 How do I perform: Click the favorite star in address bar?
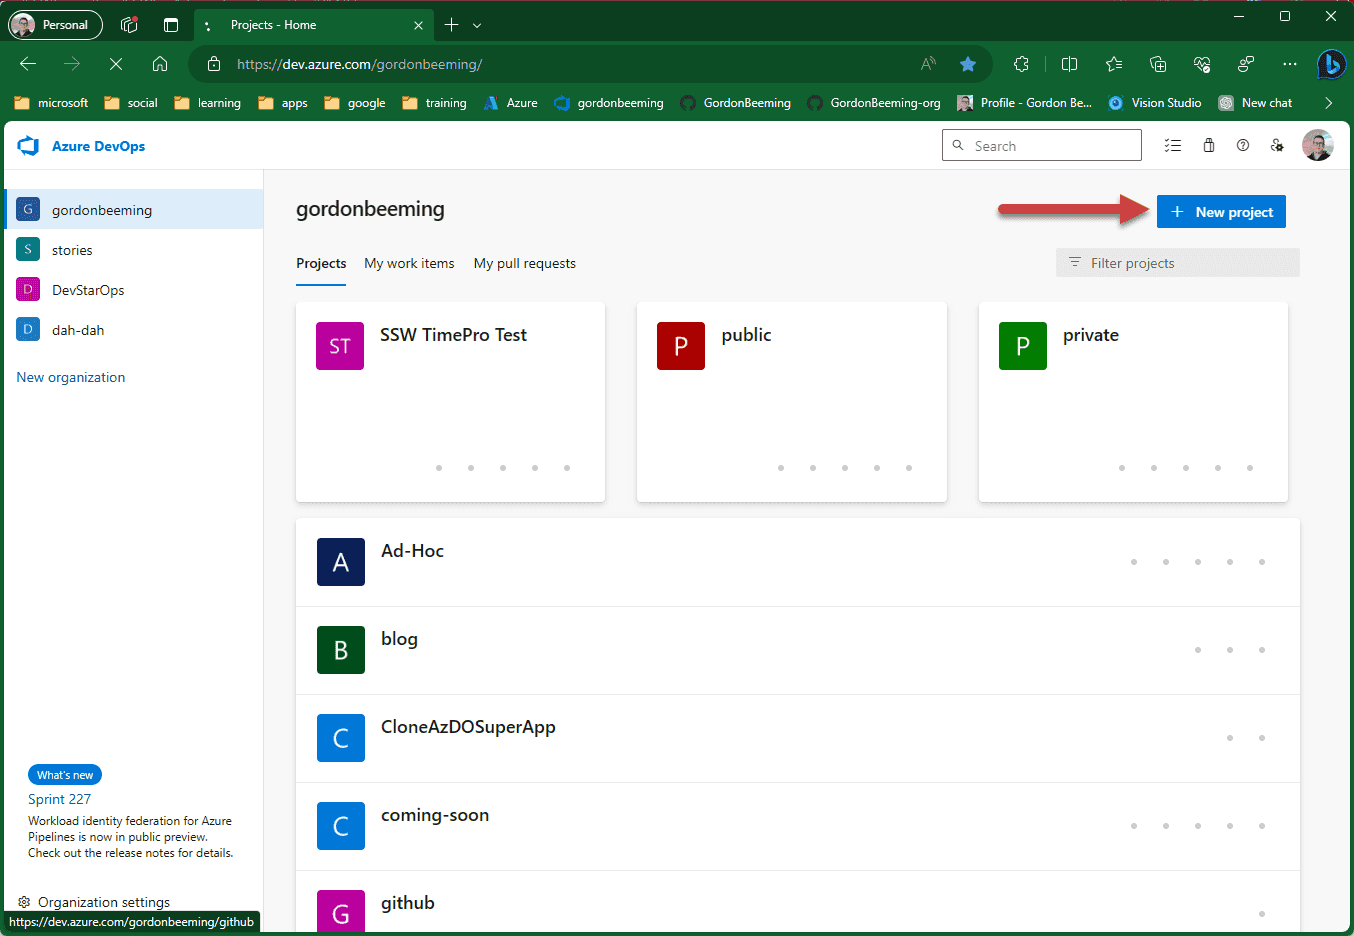pyautogui.click(x=967, y=64)
